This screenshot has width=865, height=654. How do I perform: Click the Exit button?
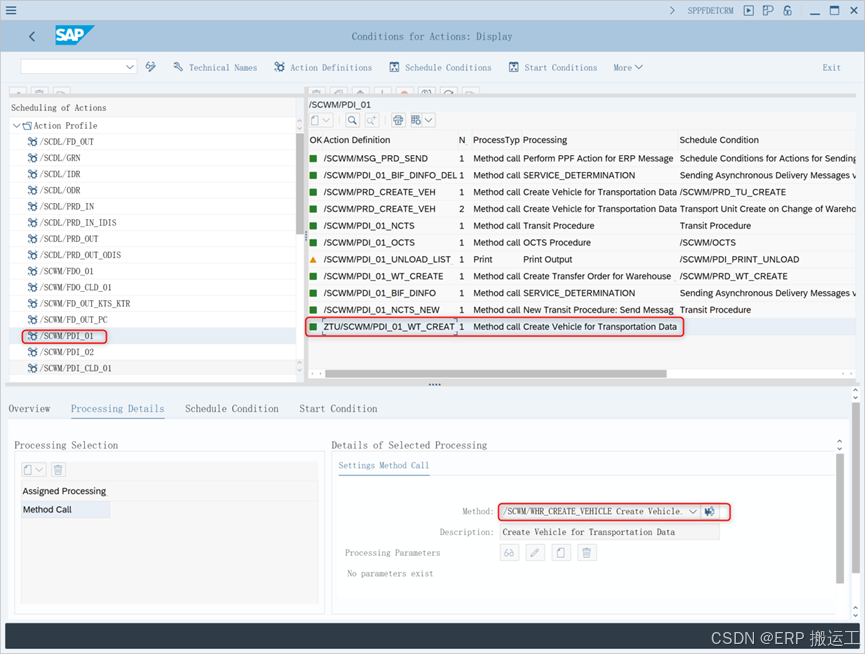point(831,67)
